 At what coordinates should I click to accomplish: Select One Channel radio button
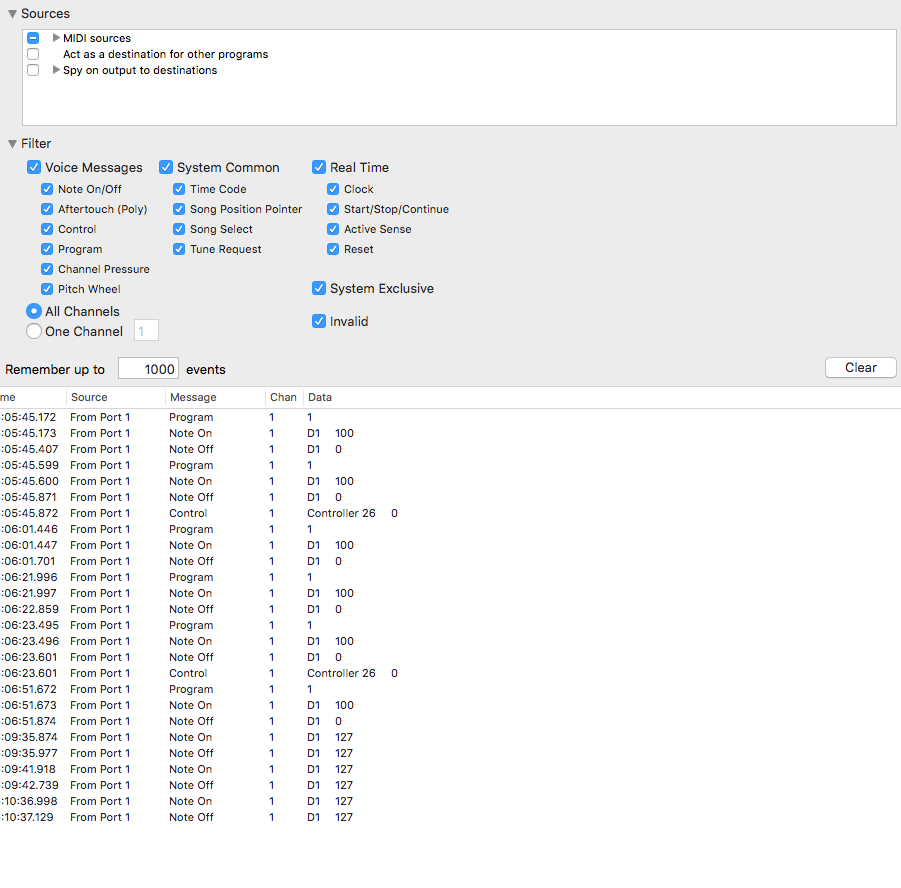(x=34, y=331)
